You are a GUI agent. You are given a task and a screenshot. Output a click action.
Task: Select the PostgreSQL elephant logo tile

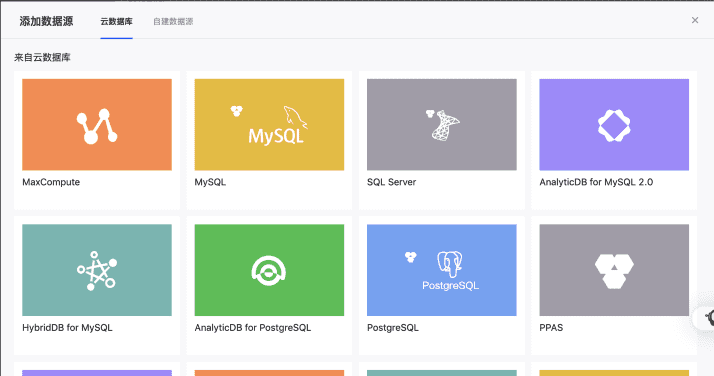(x=442, y=270)
